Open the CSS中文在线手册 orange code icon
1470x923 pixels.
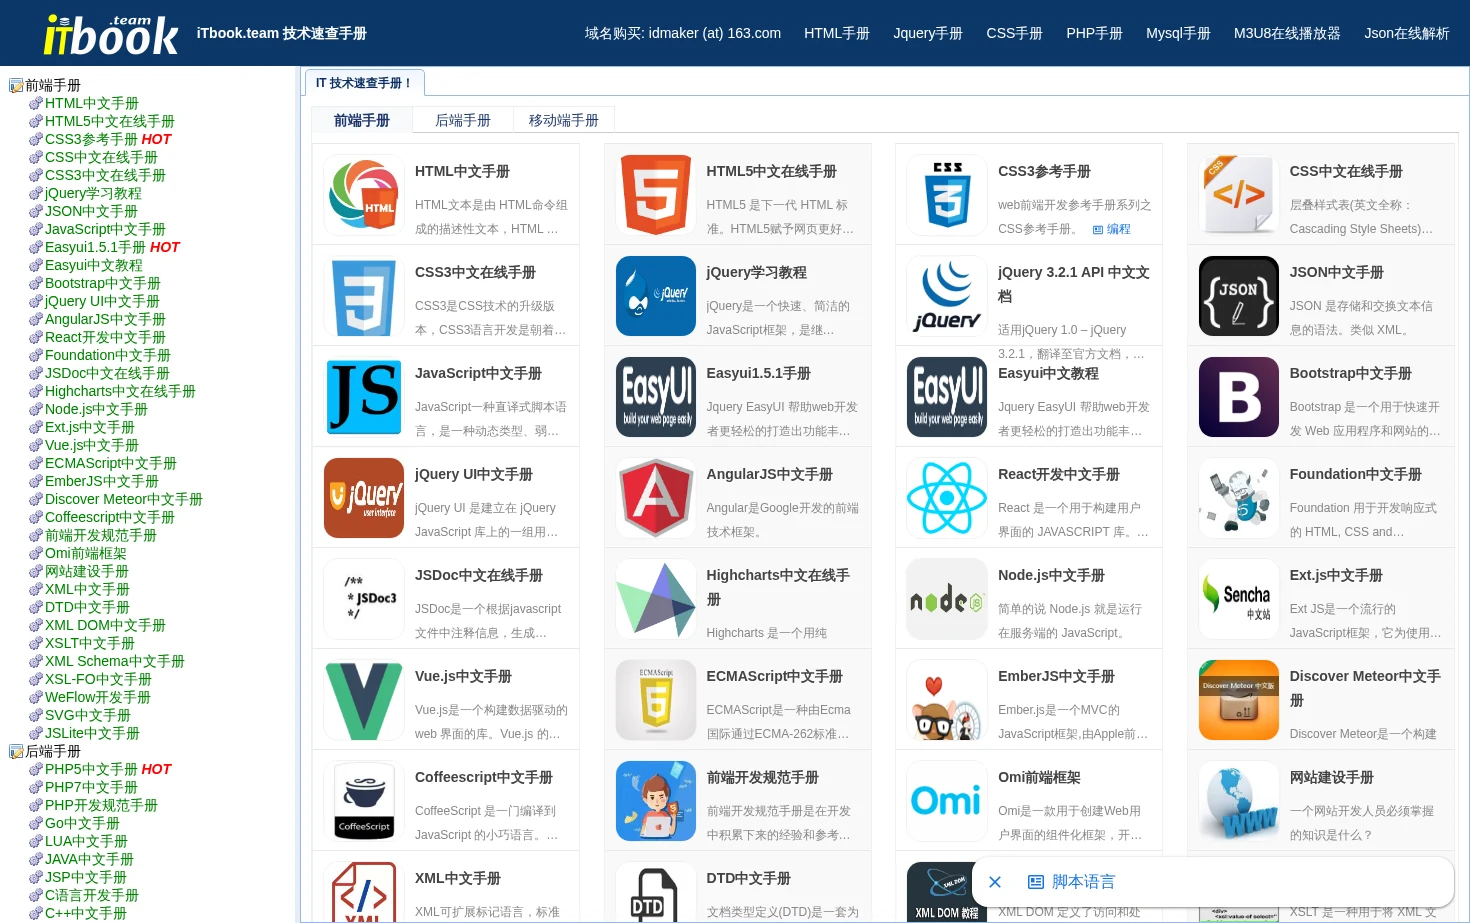tap(1239, 195)
